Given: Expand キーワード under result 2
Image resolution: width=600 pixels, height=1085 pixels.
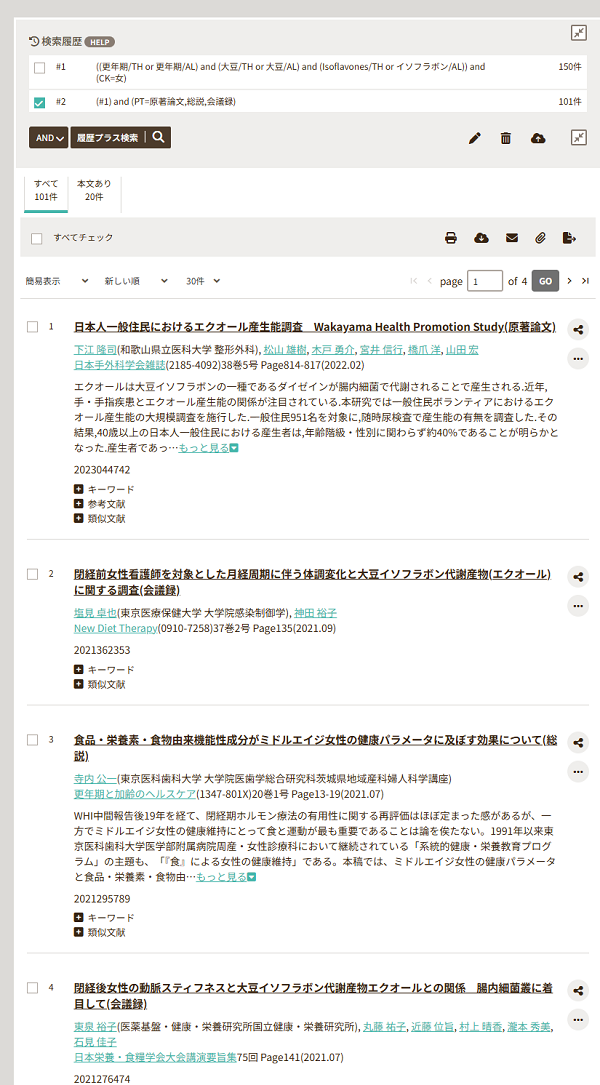Looking at the screenshot, I should (104, 669).
